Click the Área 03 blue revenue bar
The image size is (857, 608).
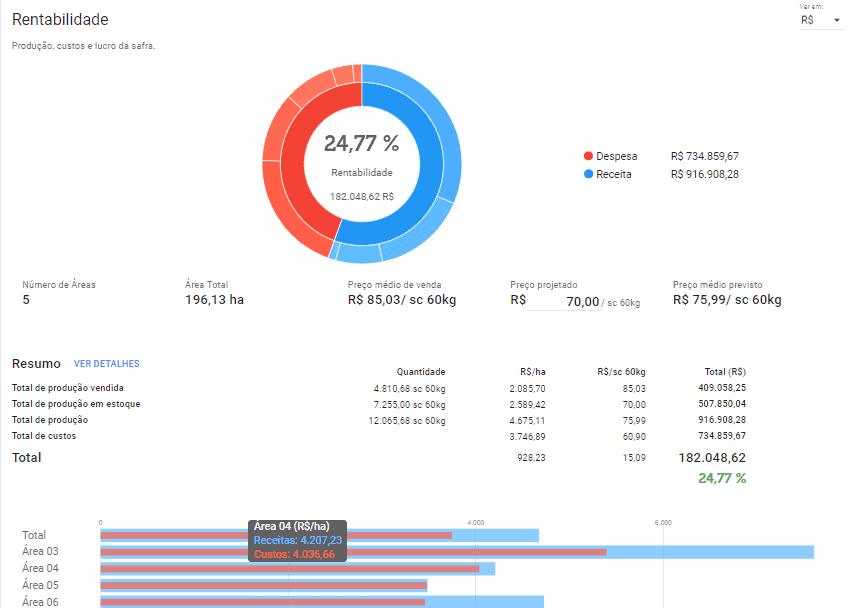tap(710, 552)
